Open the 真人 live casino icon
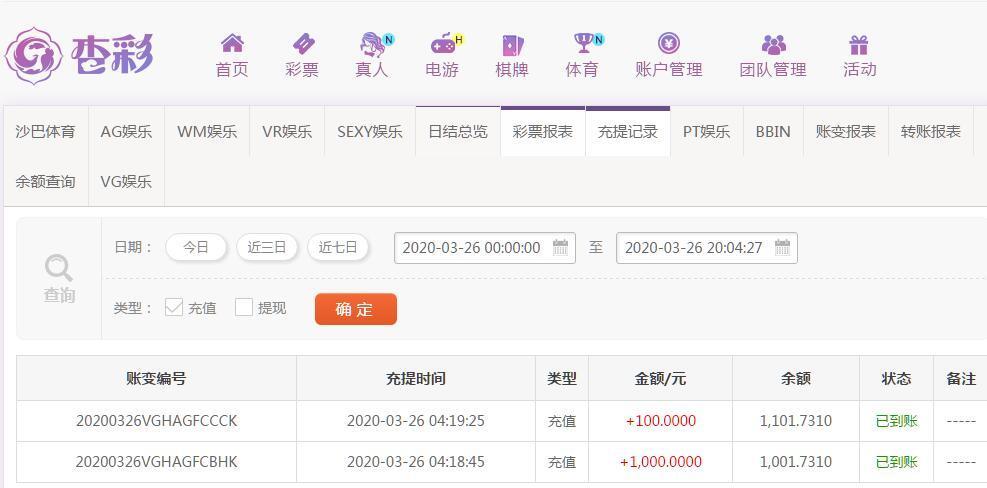 click(373, 44)
